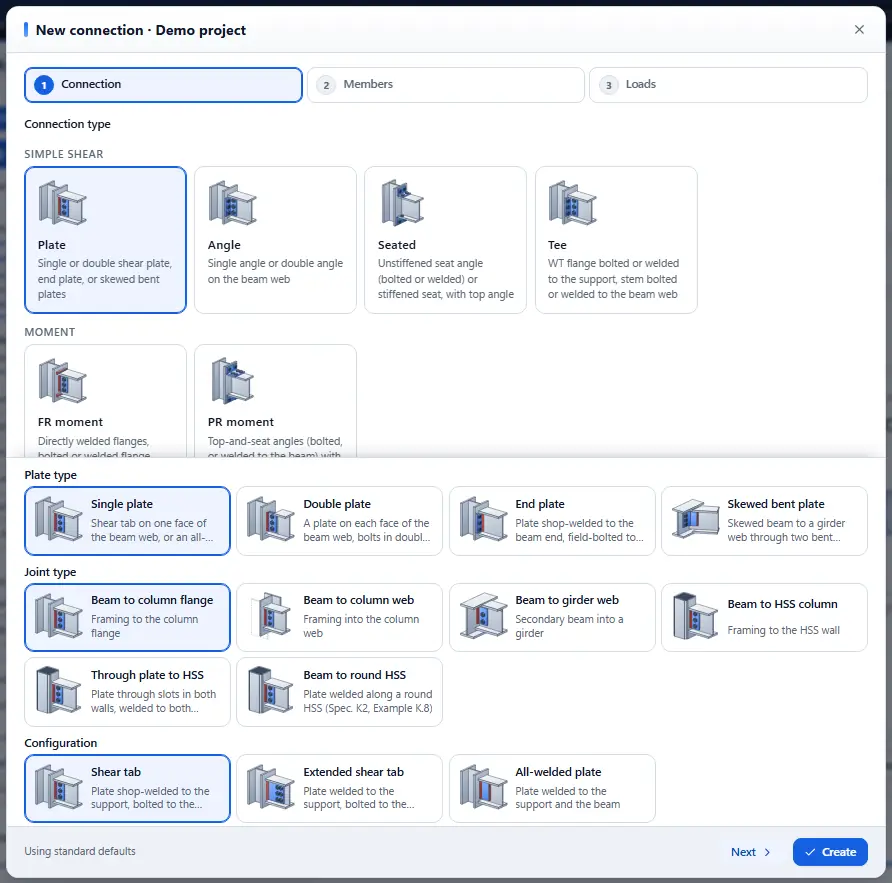Click the Through plate to HSS icon
892x883 pixels.
(59, 691)
